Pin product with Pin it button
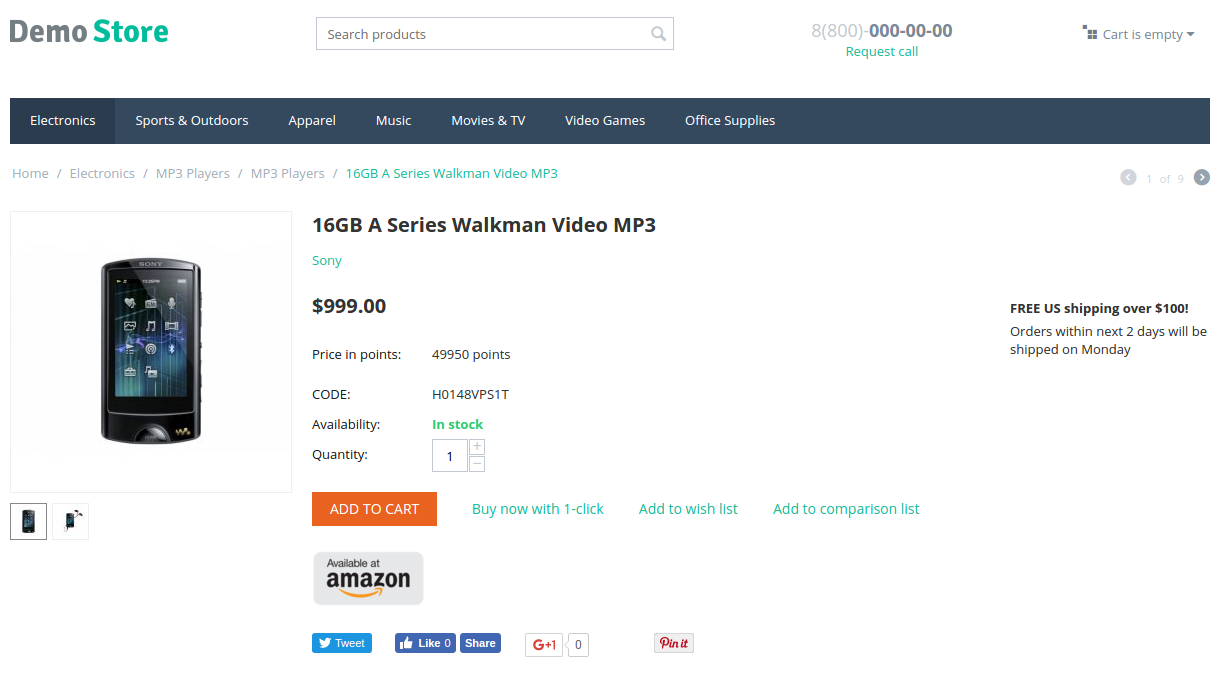Viewport: 1217px width, 682px height. click(x=674, y=643)
